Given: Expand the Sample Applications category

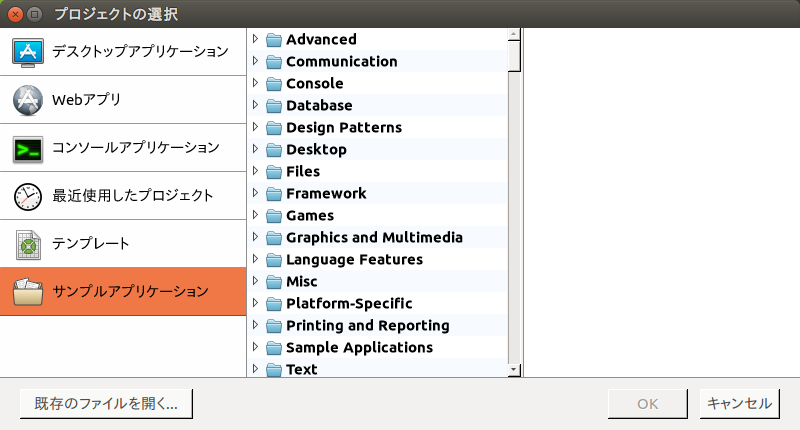Looking at the screenshot, I should pyautogui.click(x=256, y=347).
